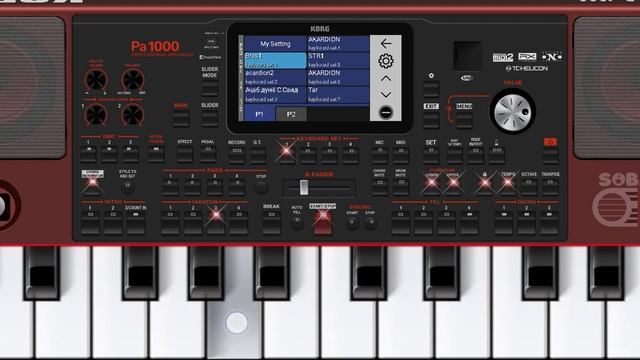Click assignable knob 2
Image resolution: width=640 pixels, height=360 pixels.
pos(133,115)
